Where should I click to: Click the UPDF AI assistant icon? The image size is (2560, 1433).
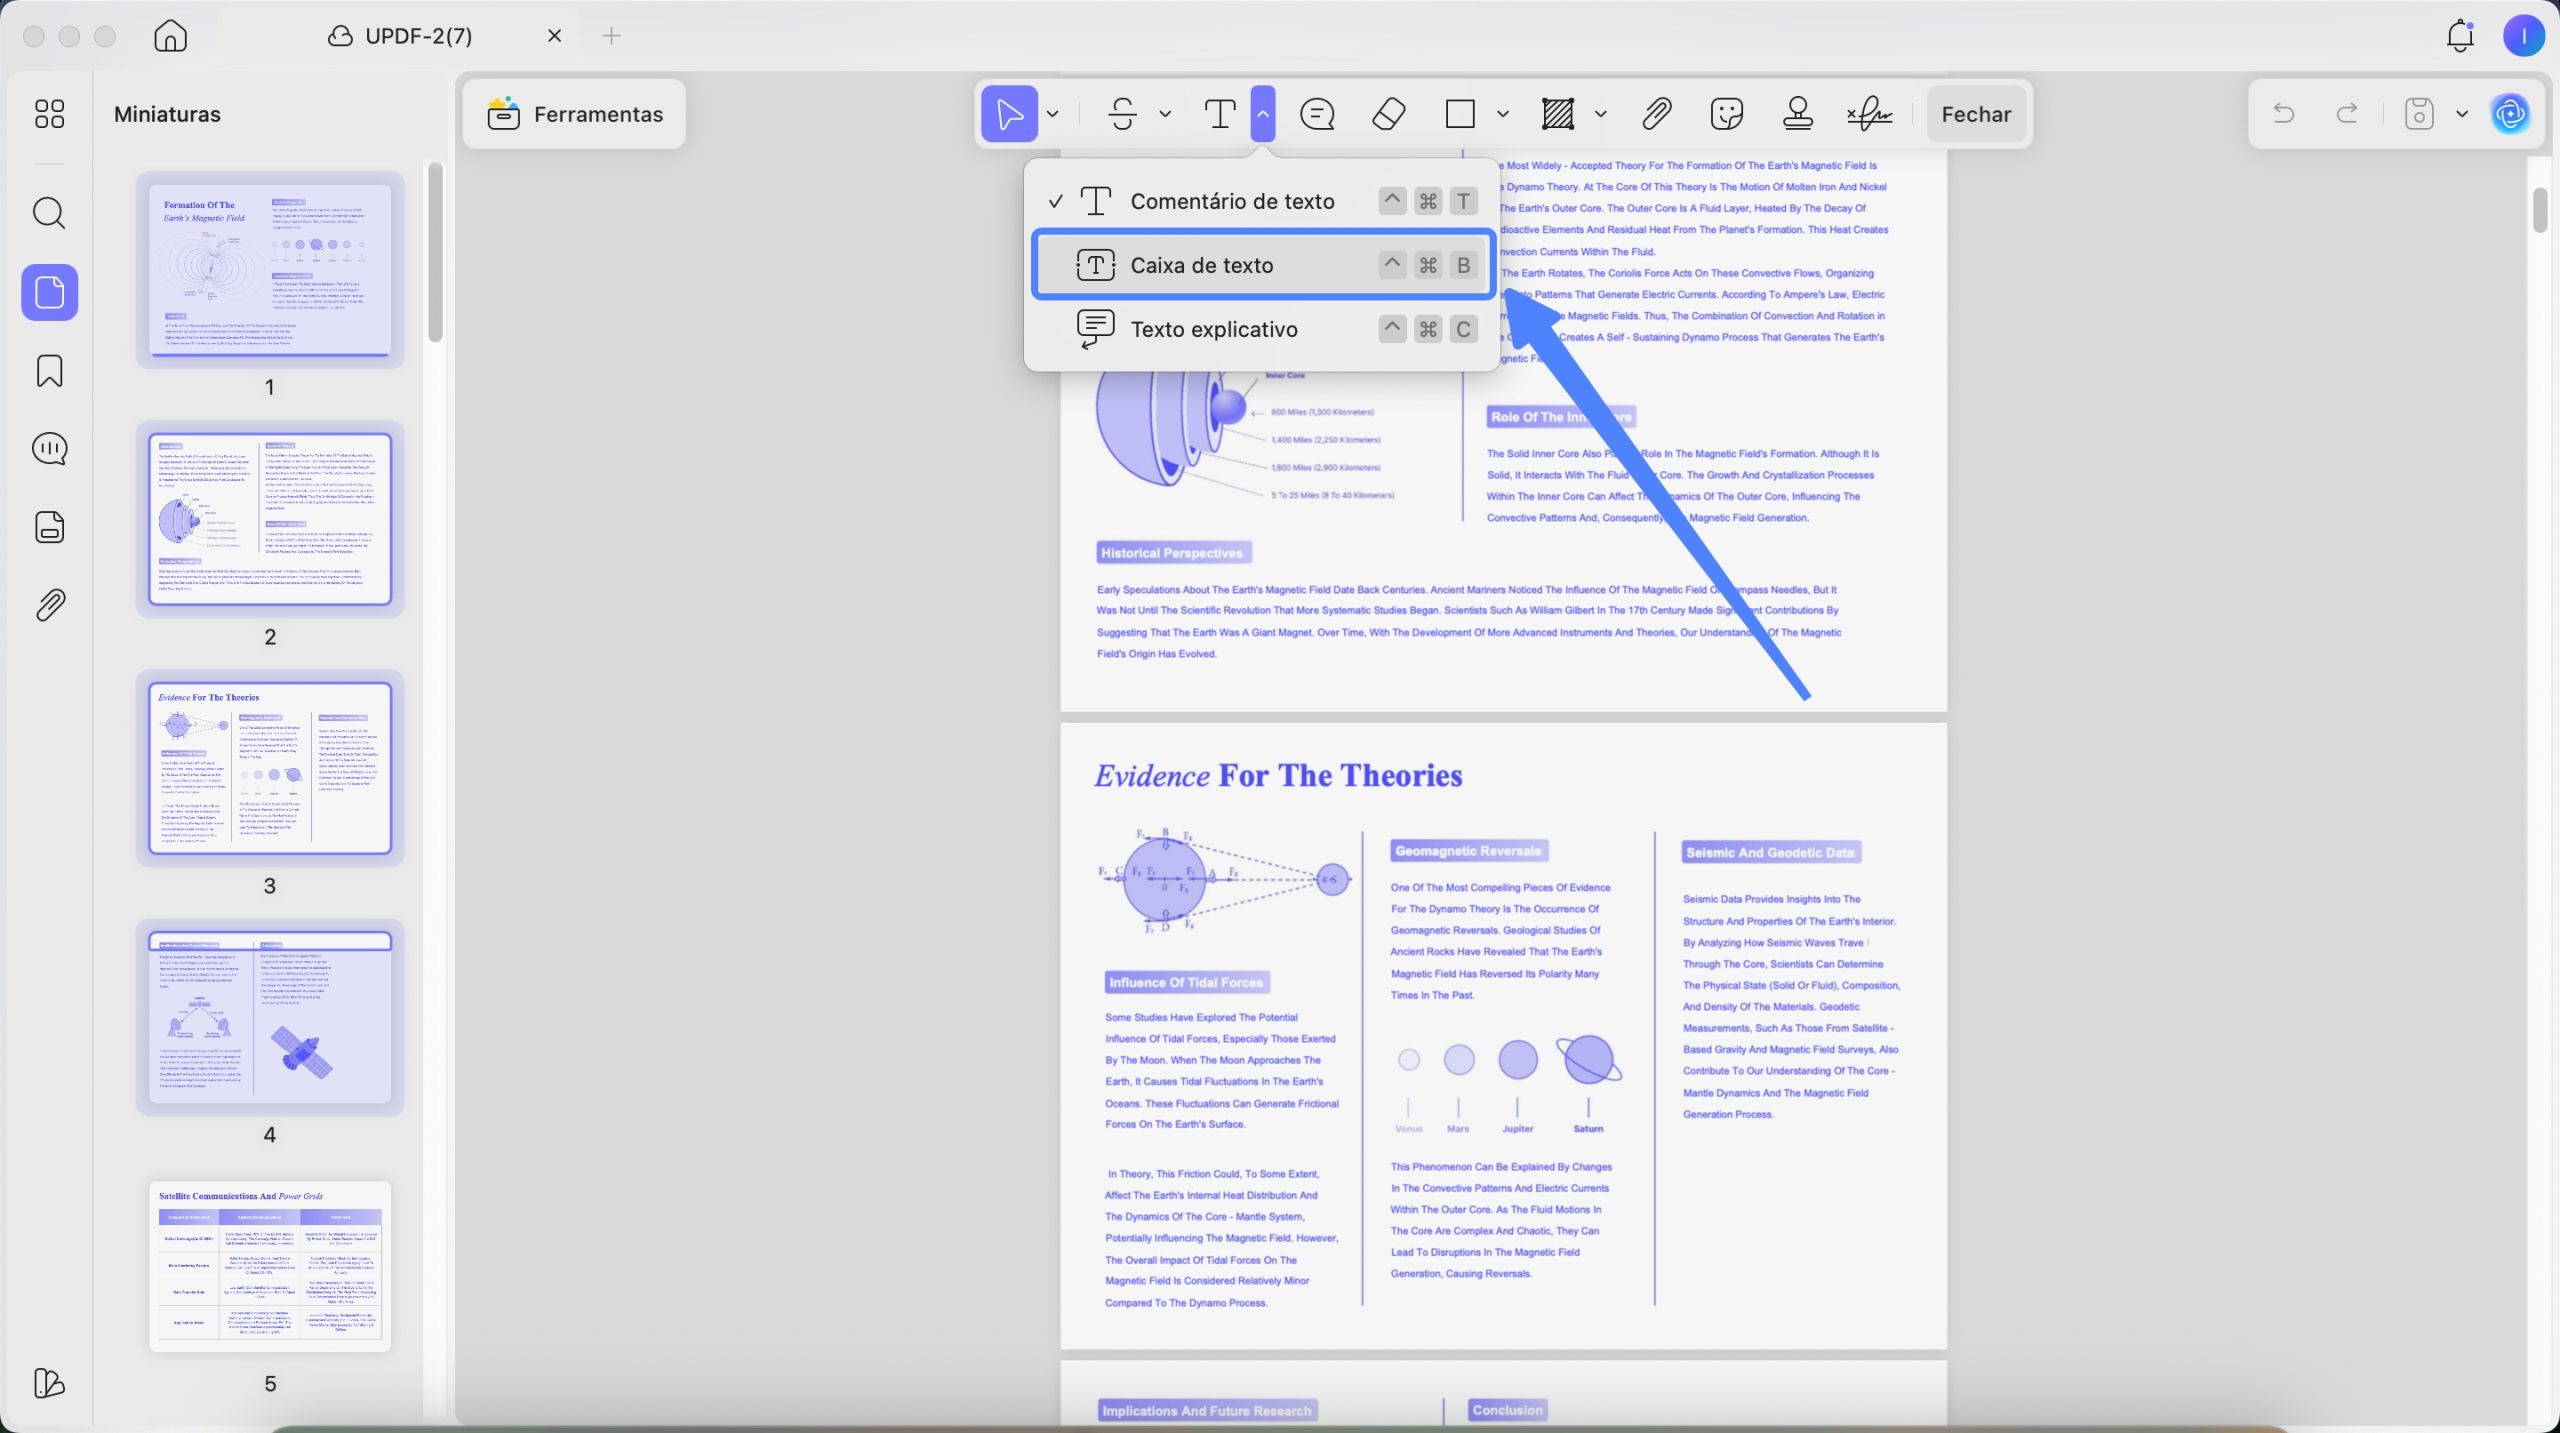[x=2510, y=114]
